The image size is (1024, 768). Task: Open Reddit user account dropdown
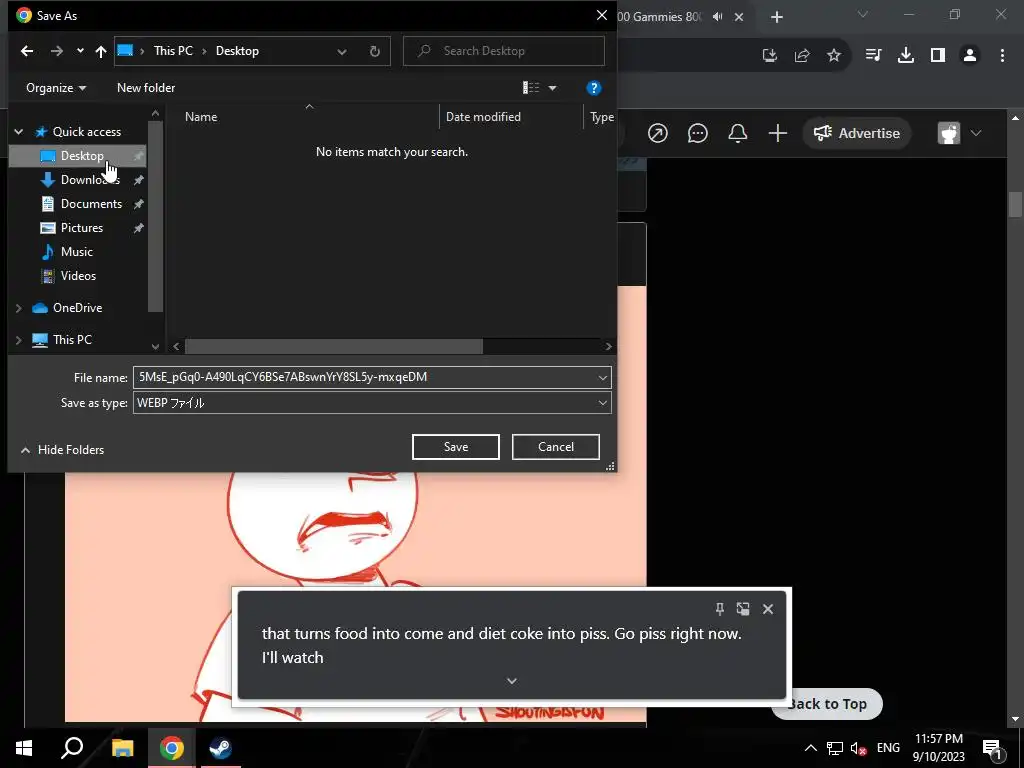point(960,133)
